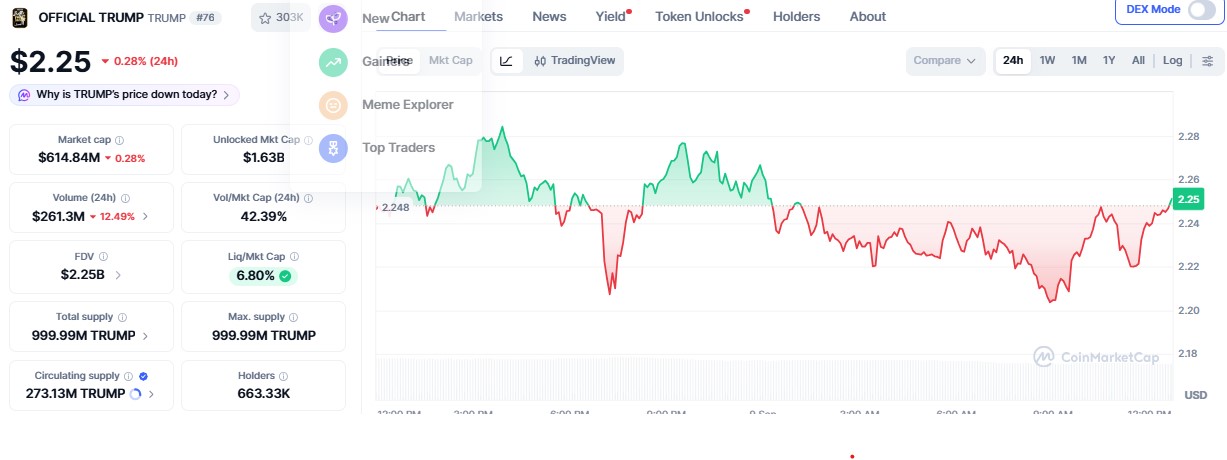Click Market cap info icon
The image size is (1227, 460).
[120, 141]
